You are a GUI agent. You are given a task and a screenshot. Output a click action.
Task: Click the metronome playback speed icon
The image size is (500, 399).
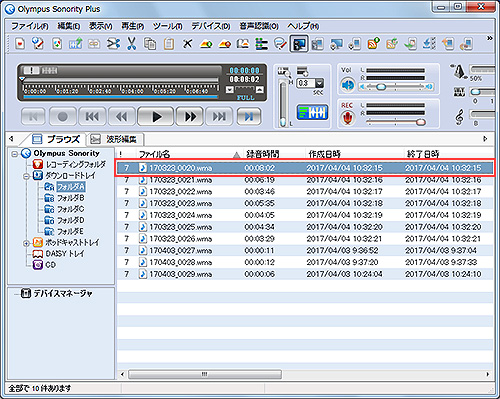459,71
